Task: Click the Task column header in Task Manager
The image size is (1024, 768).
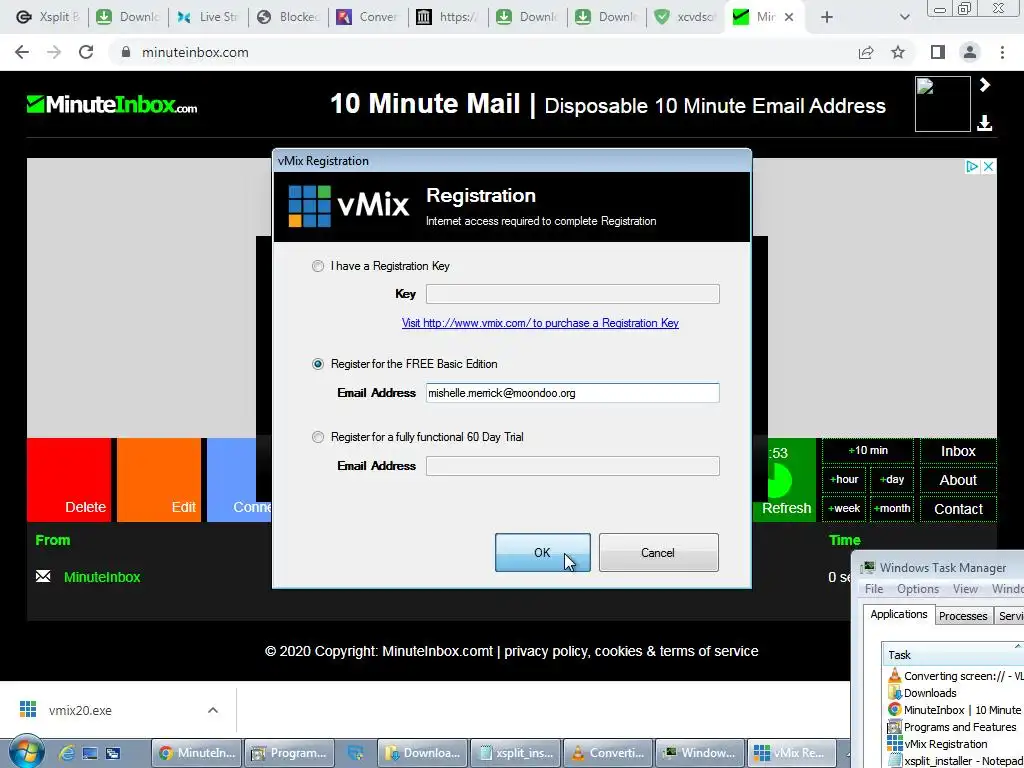Action: [x=953, y=654]
